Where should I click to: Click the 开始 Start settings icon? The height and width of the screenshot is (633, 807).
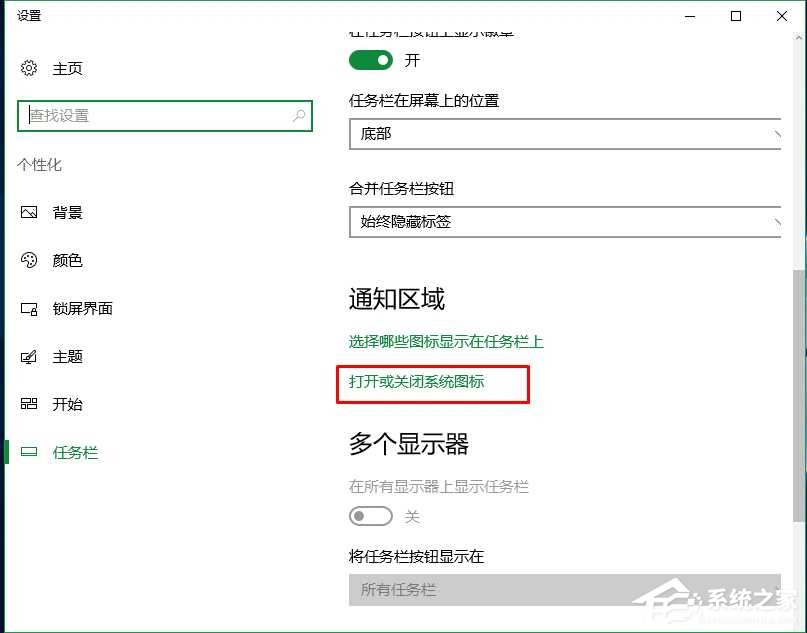[x=31, y=404]
